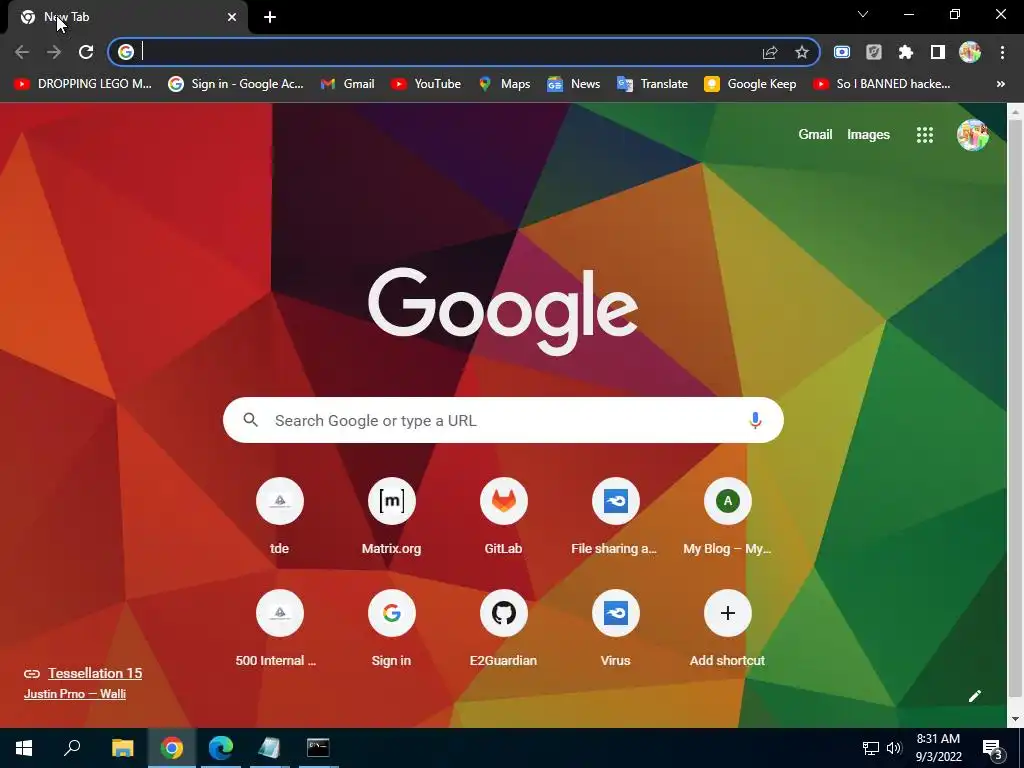Click the volume speaker tray icon
The width and height of the screenshot is (1024, 768).
click(x=894, y=748)
